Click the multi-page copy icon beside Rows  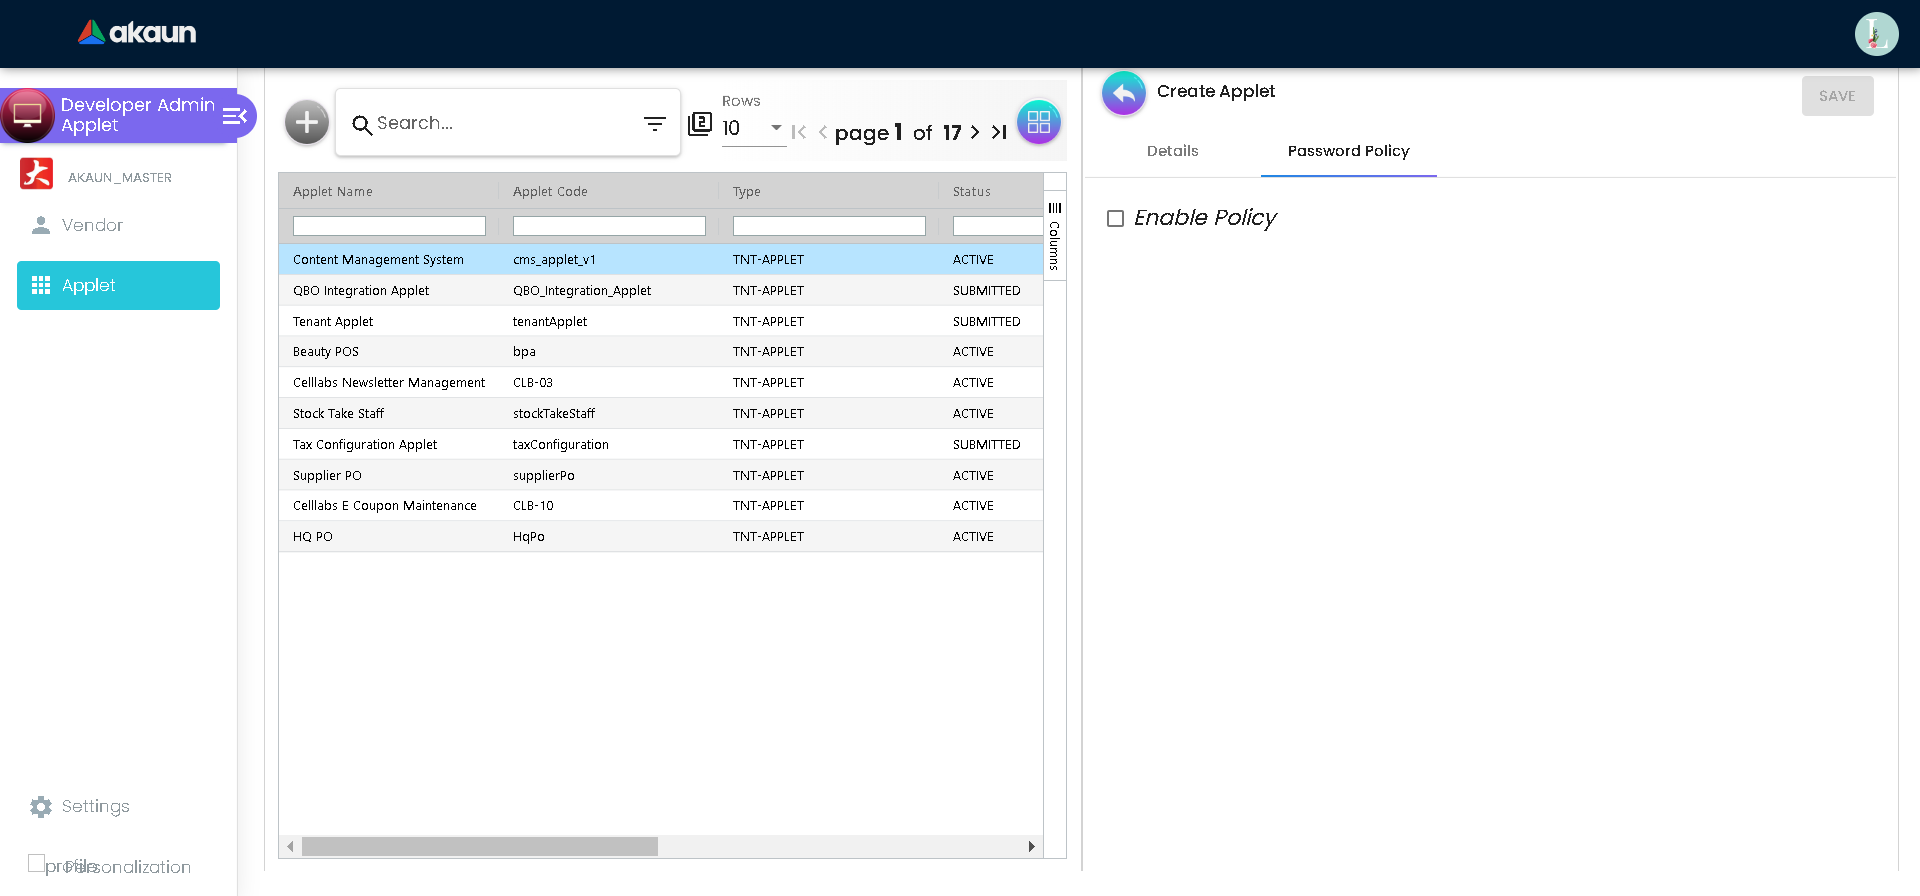pos(700,124)
